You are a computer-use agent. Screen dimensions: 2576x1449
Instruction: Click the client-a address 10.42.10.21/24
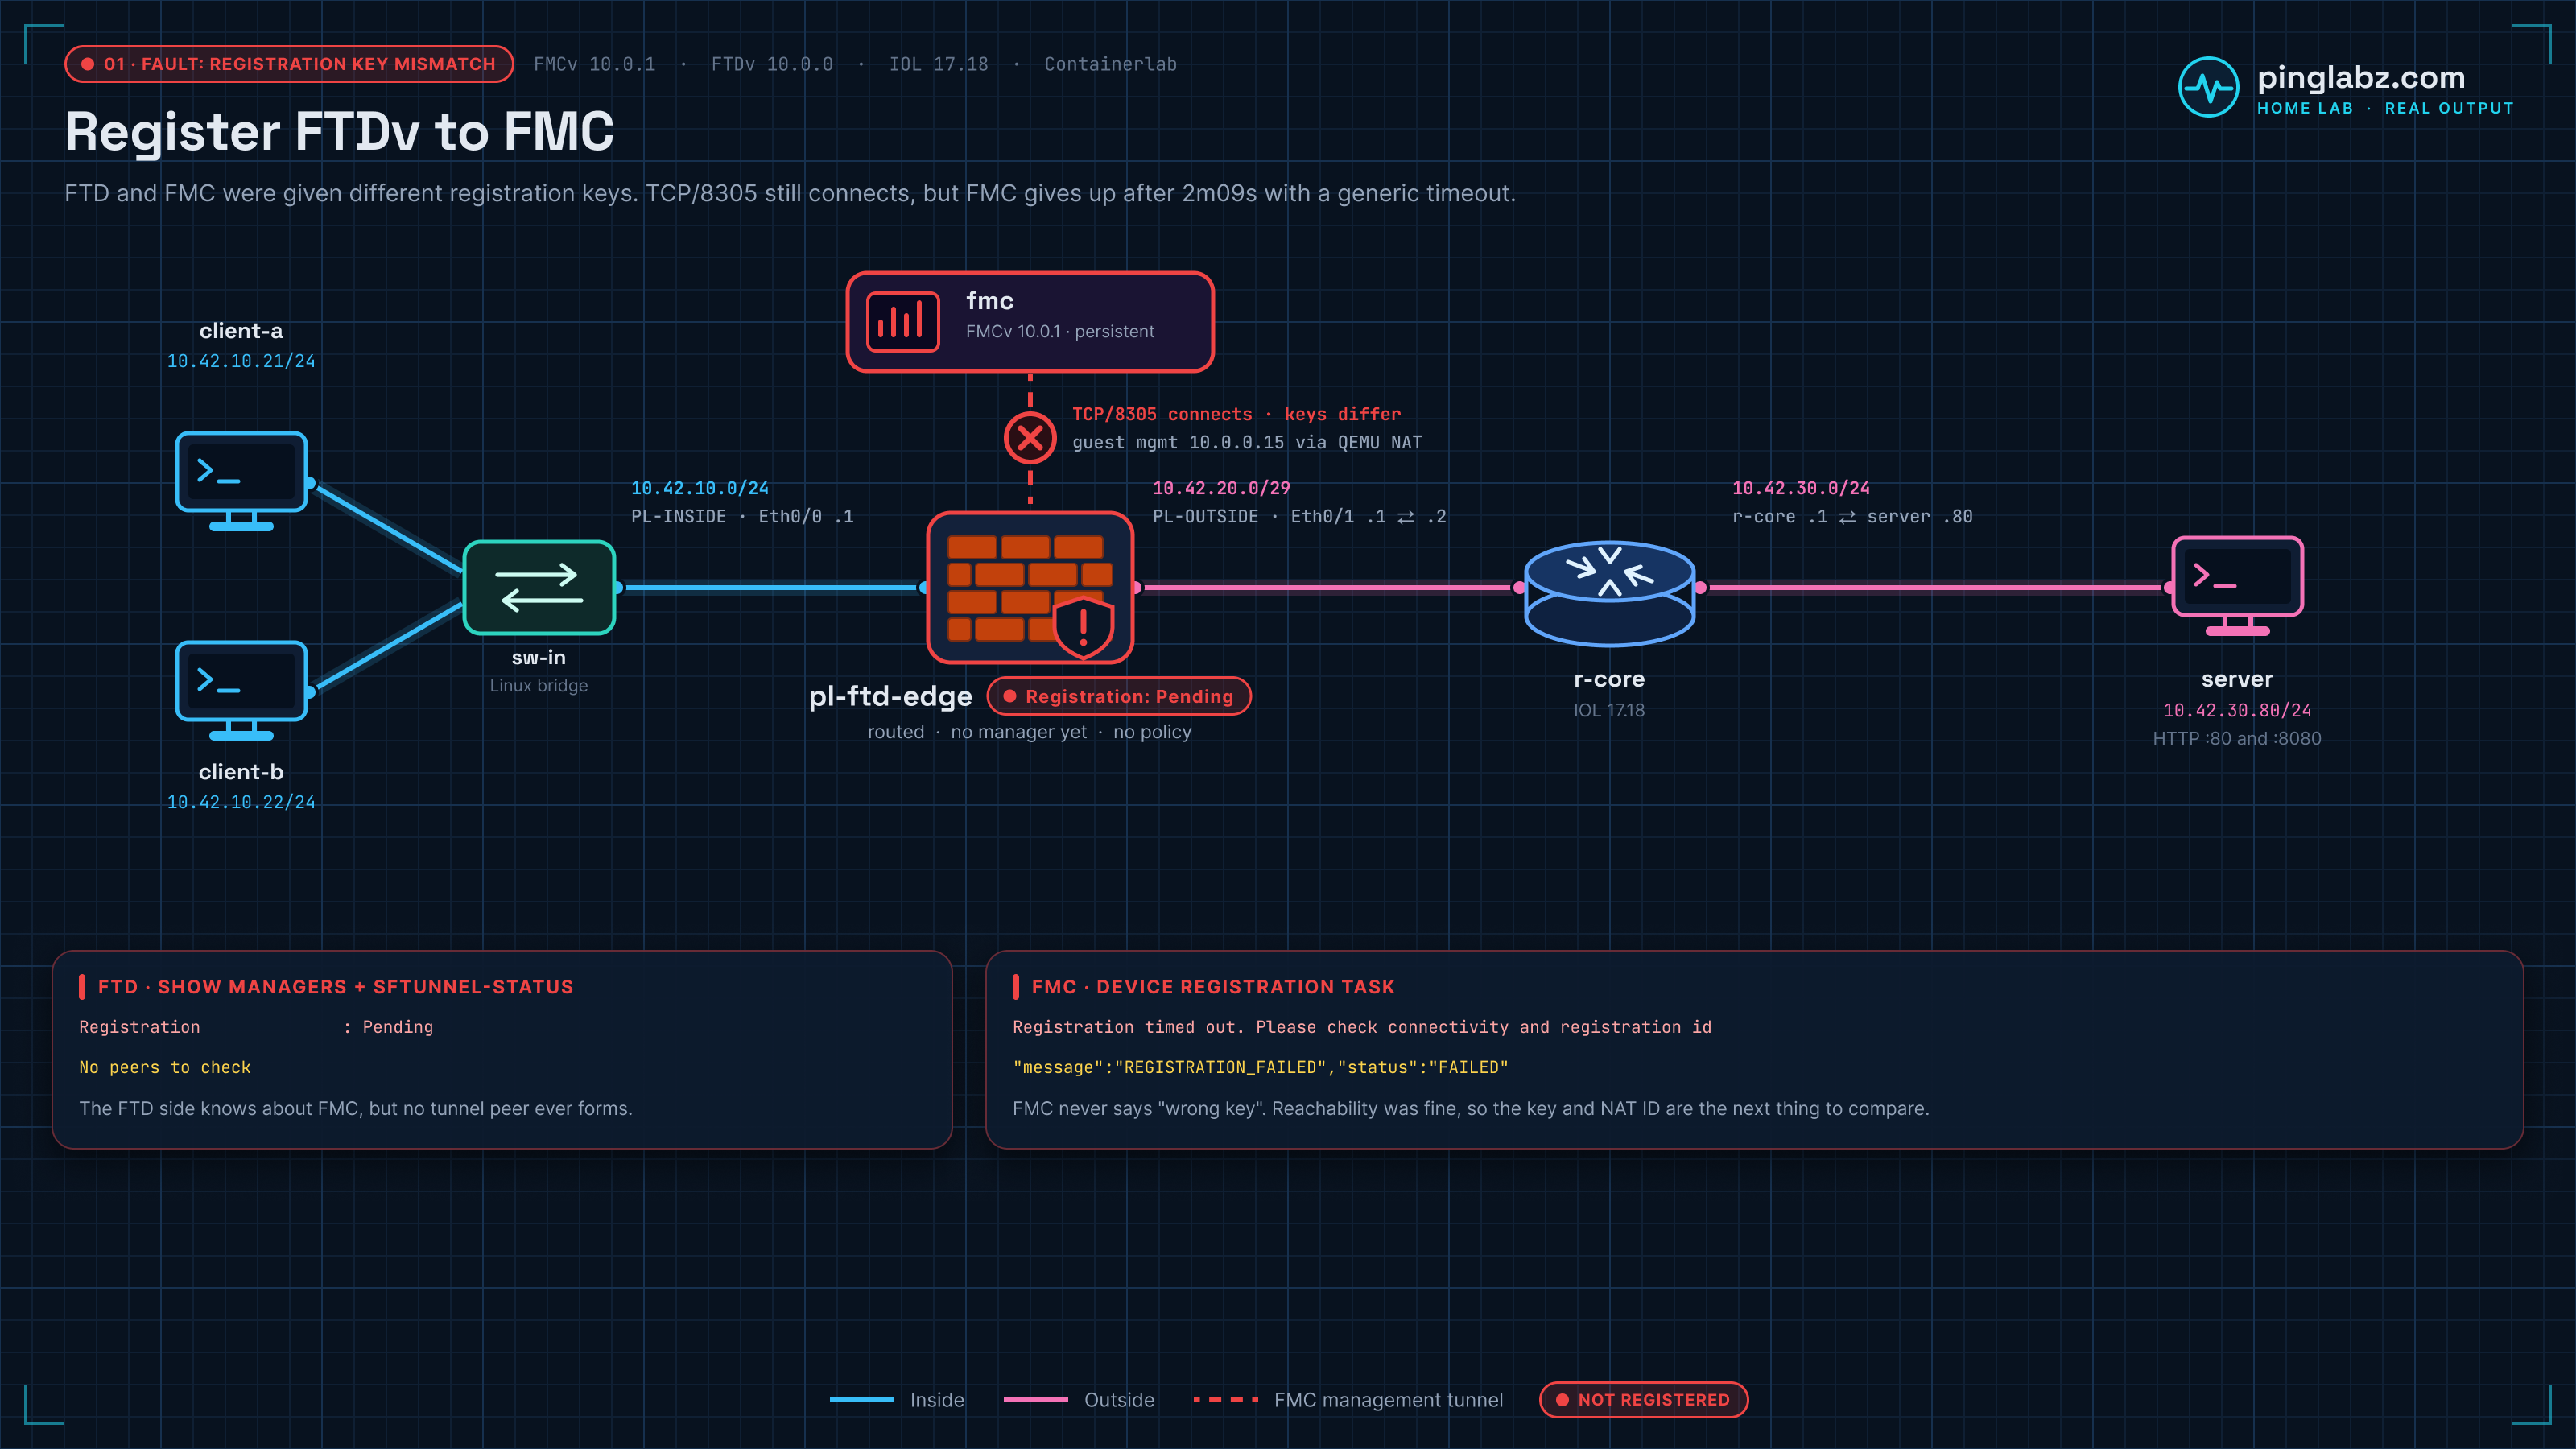click(x=241, y=361)
